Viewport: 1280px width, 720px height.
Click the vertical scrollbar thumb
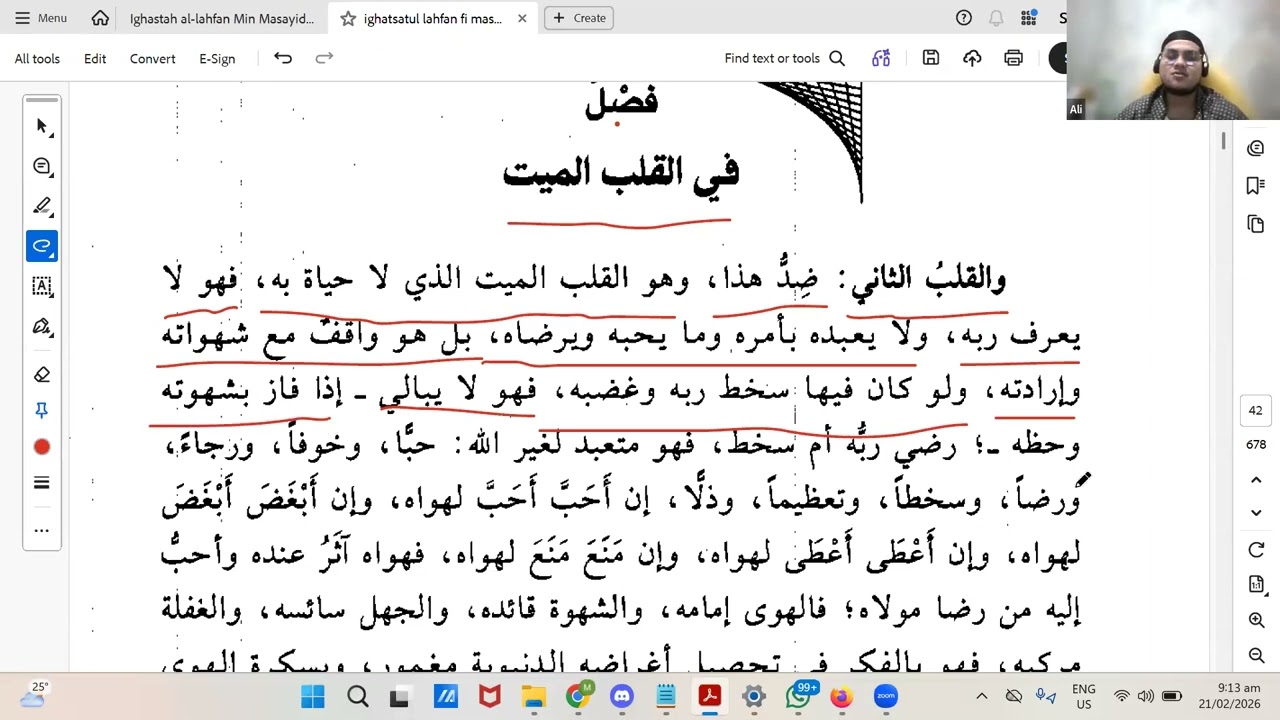[1223, 141]
